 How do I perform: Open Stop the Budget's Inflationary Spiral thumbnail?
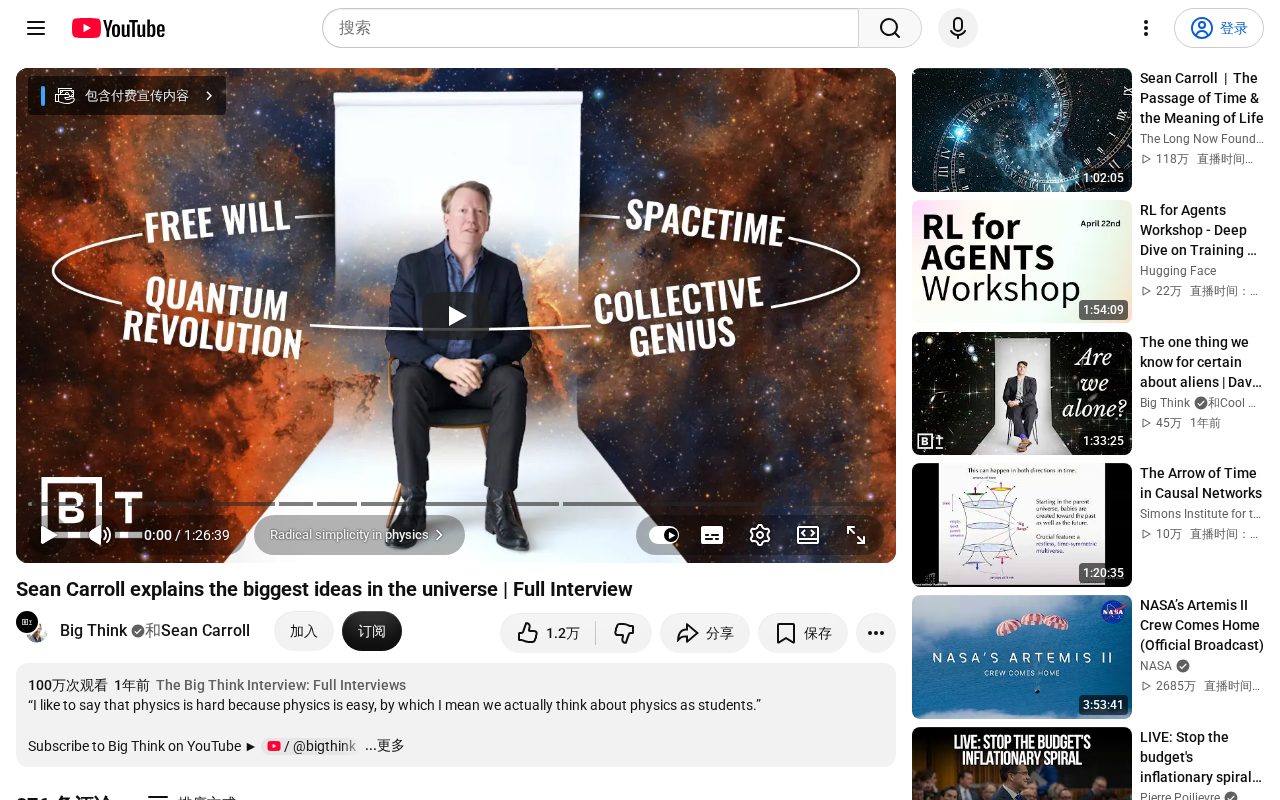click(1022, 764)
